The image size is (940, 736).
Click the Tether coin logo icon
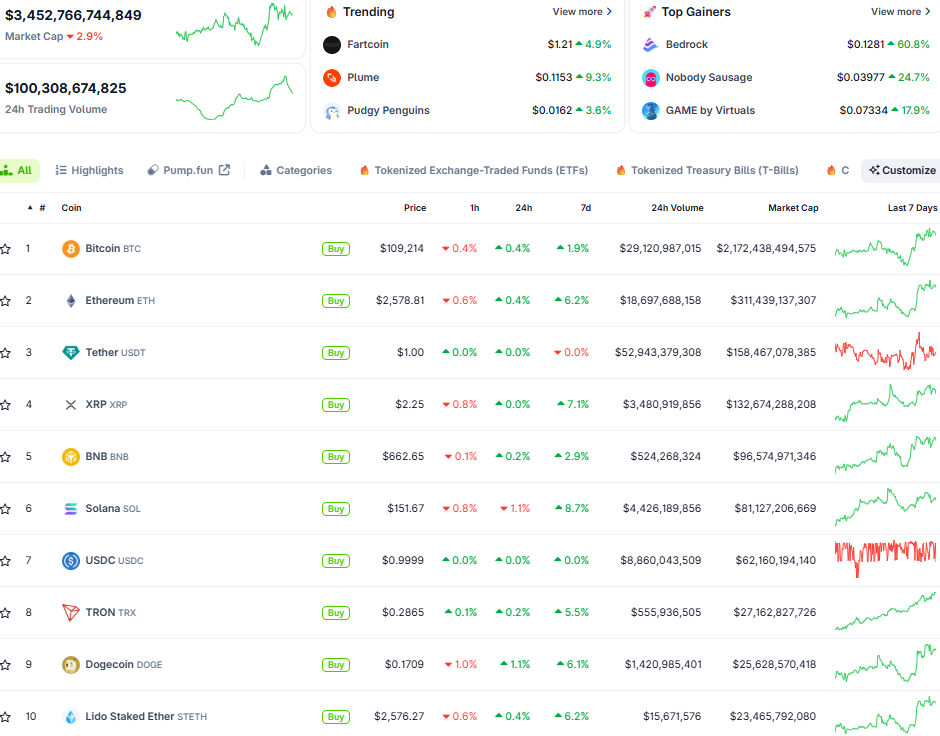coord(71,353)
